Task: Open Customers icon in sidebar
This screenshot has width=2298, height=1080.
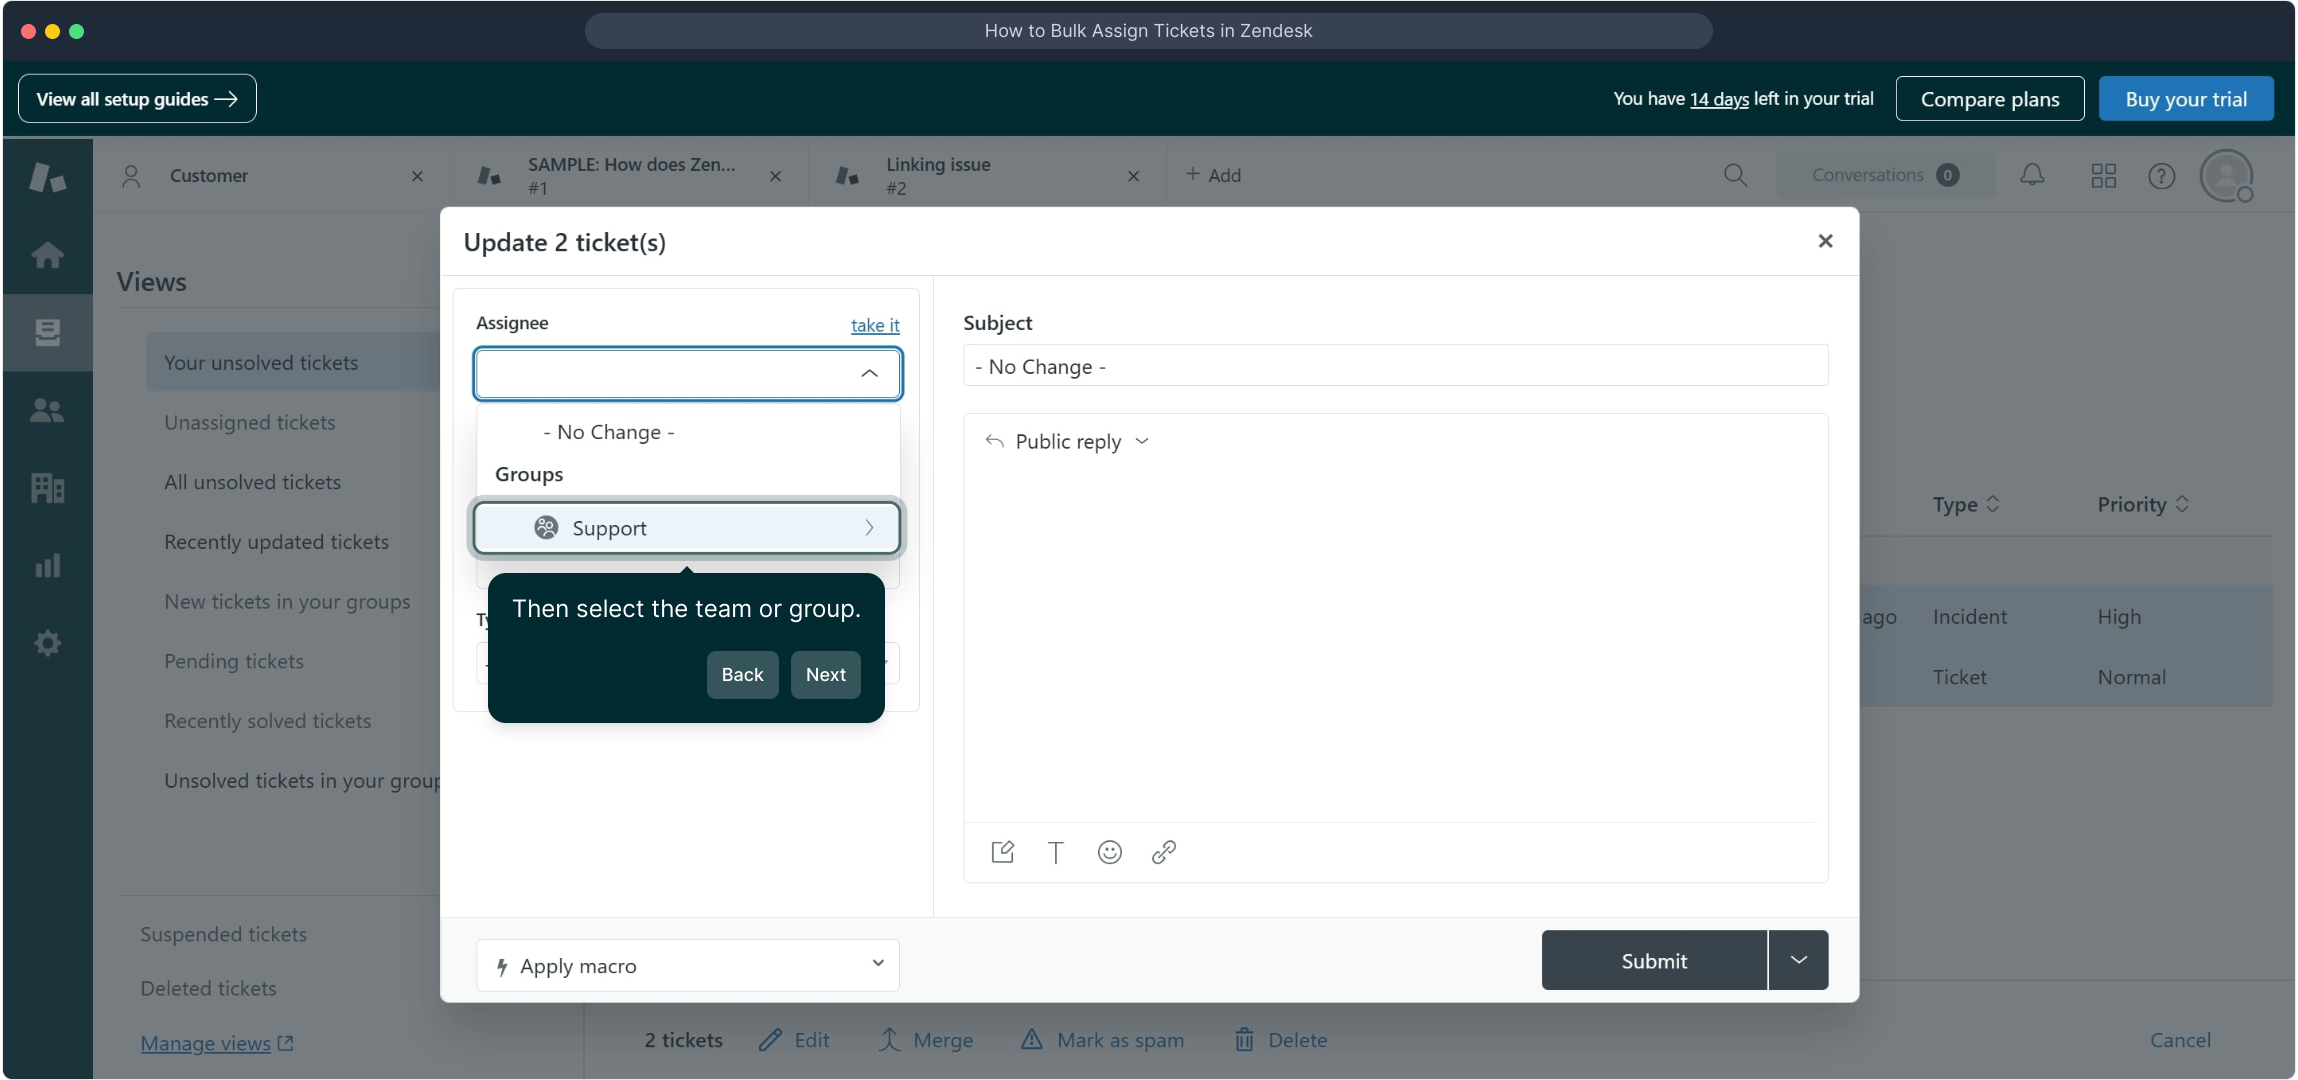Action: (x=47, y=410)
